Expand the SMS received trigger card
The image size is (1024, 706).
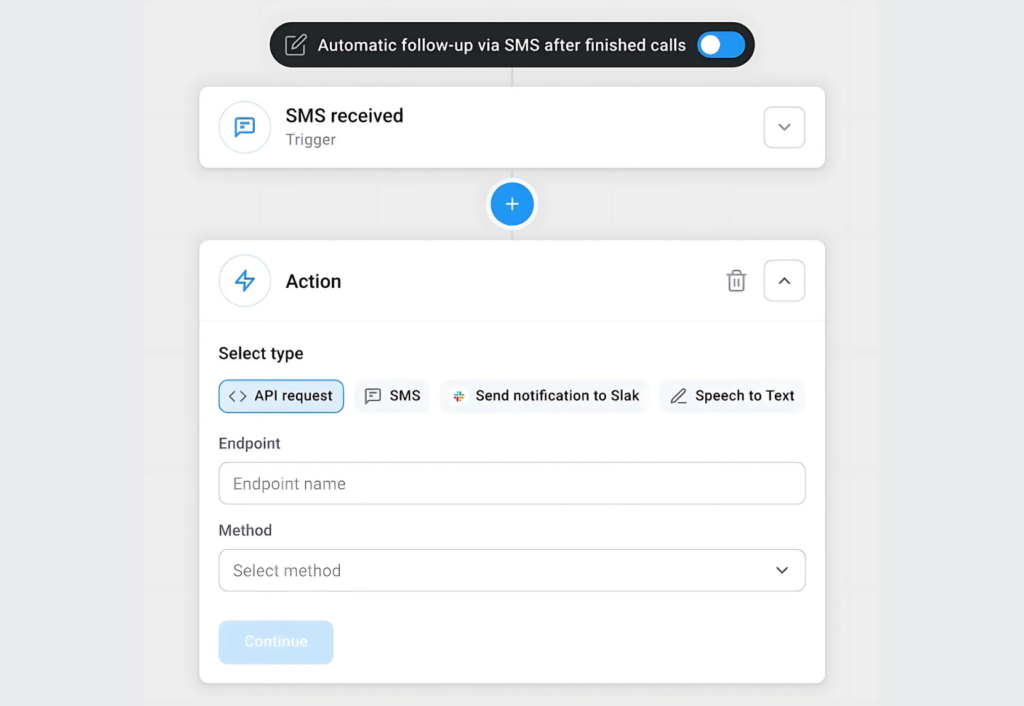[x=784, y=127]
